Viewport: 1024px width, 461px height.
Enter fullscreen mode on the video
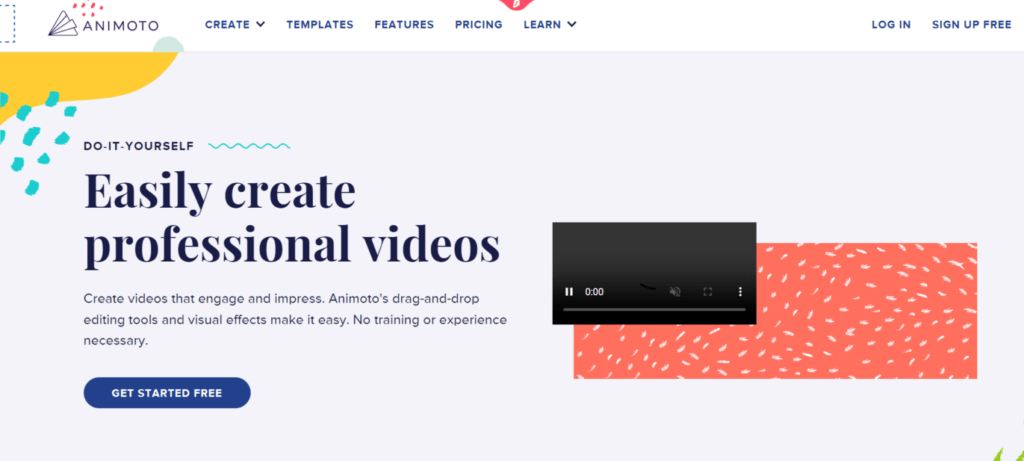[x=707, y=292]
